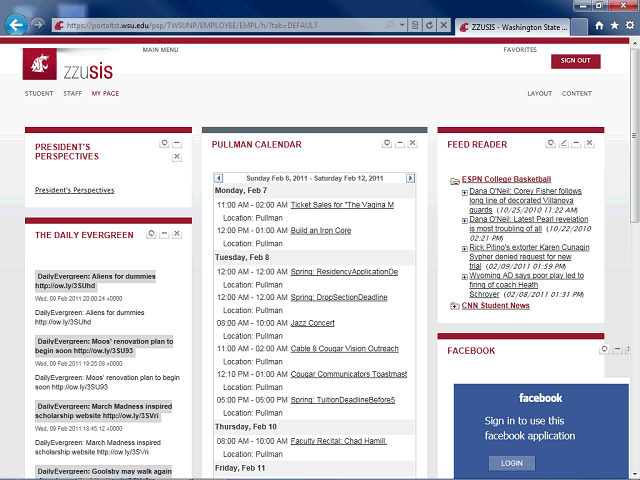Open the Main Menu
The width and height of the screenshot is (640, 480).
click(160, 50)
